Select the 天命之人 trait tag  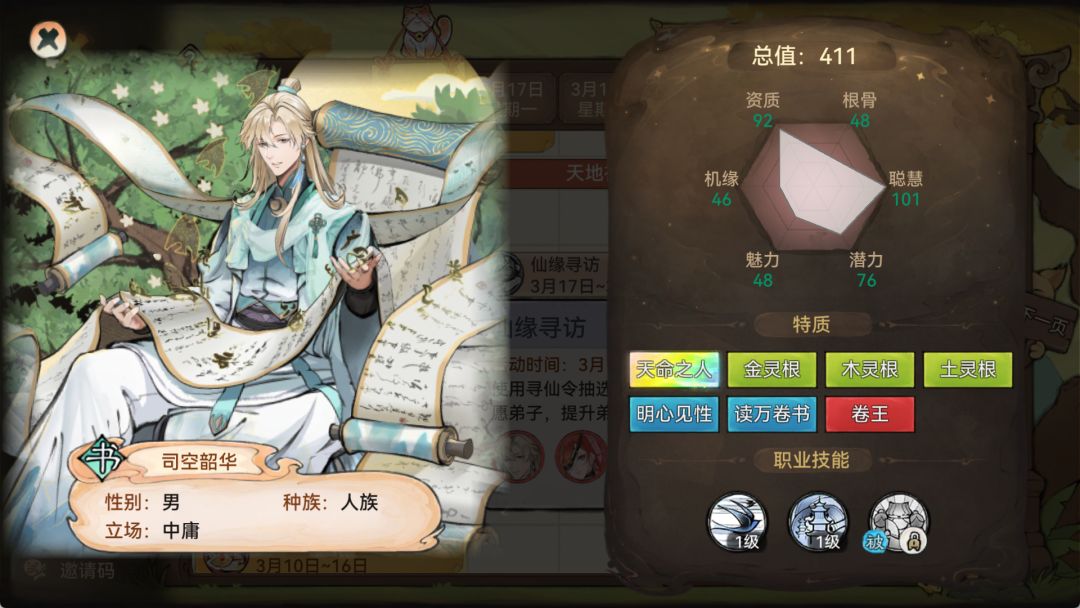coord(674,370)
